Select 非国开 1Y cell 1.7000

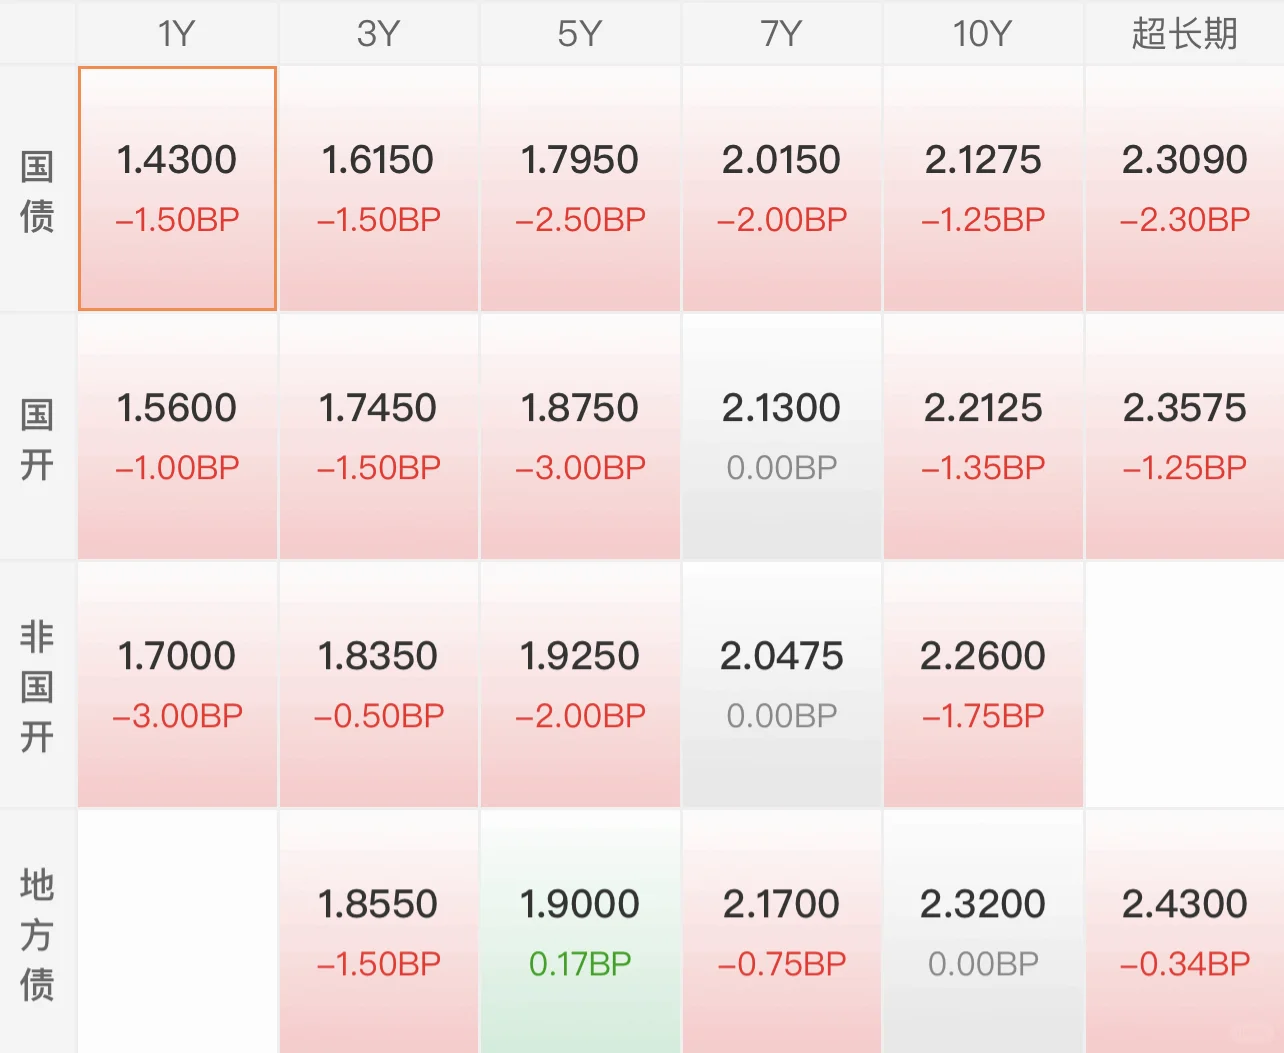[x=177, y=684]
